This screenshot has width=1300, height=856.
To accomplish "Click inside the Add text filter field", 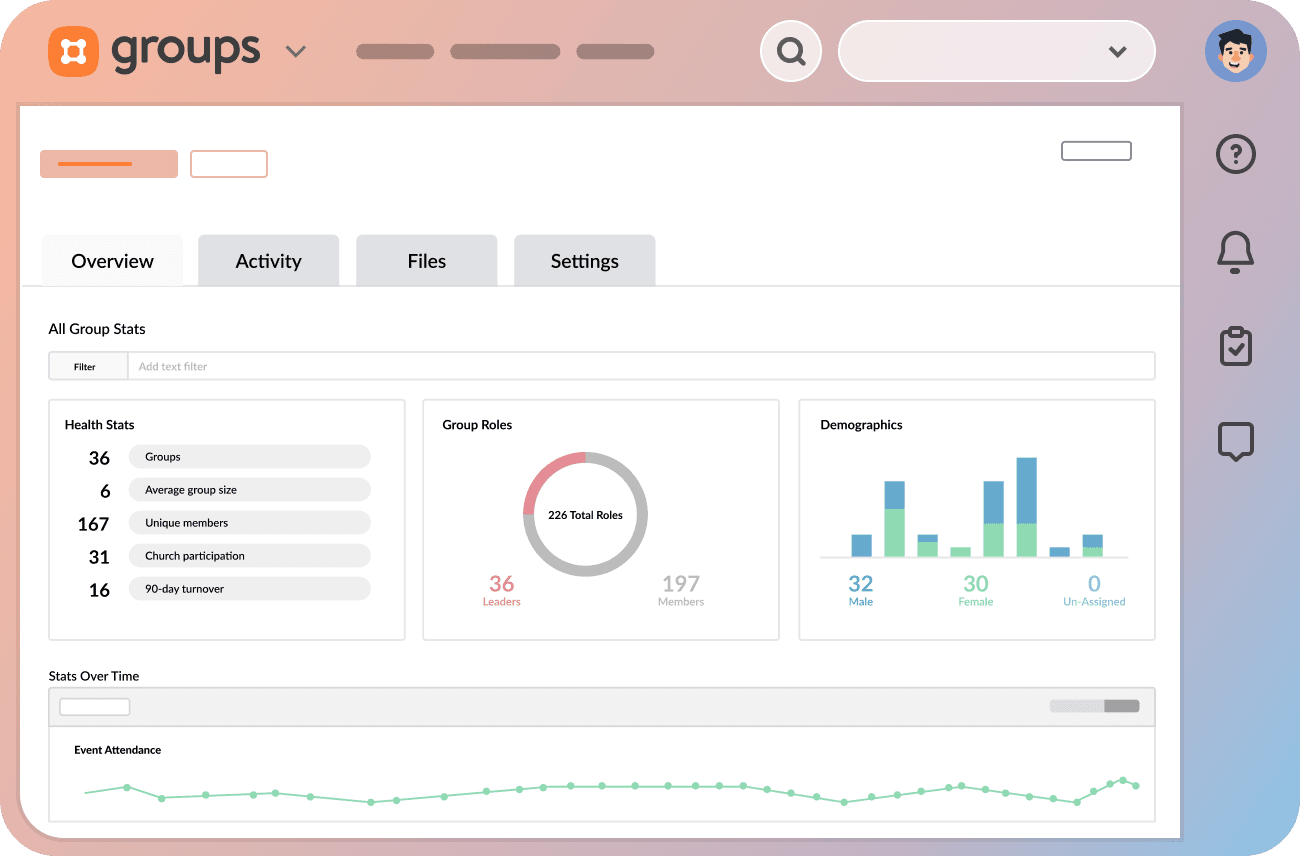I will point(400,365).
